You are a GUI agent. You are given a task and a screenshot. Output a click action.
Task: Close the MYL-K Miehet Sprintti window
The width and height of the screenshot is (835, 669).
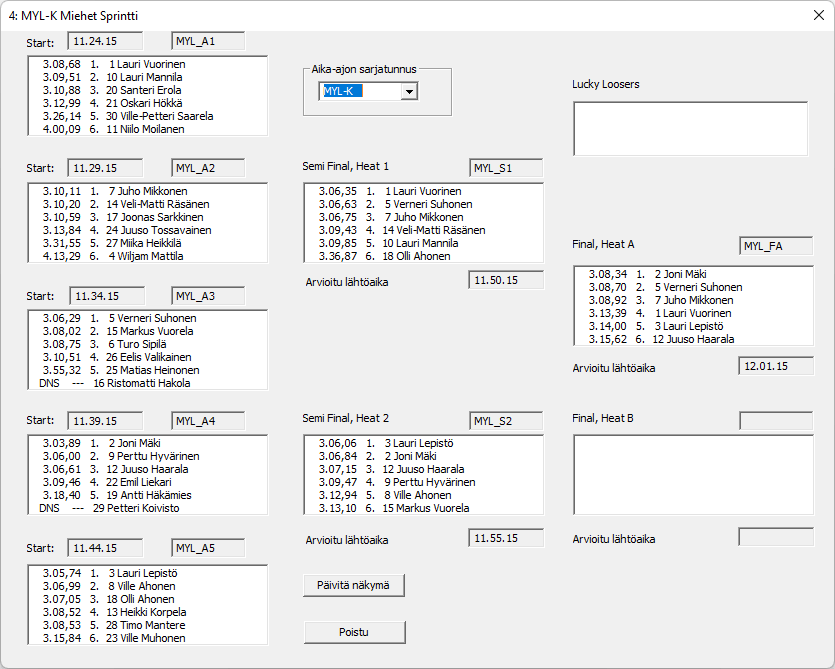pos(817,16)
